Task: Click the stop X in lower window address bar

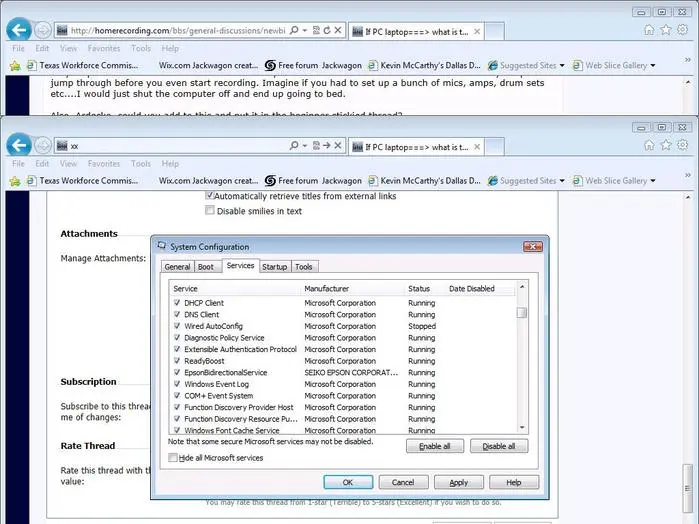Action: point(338,145)
